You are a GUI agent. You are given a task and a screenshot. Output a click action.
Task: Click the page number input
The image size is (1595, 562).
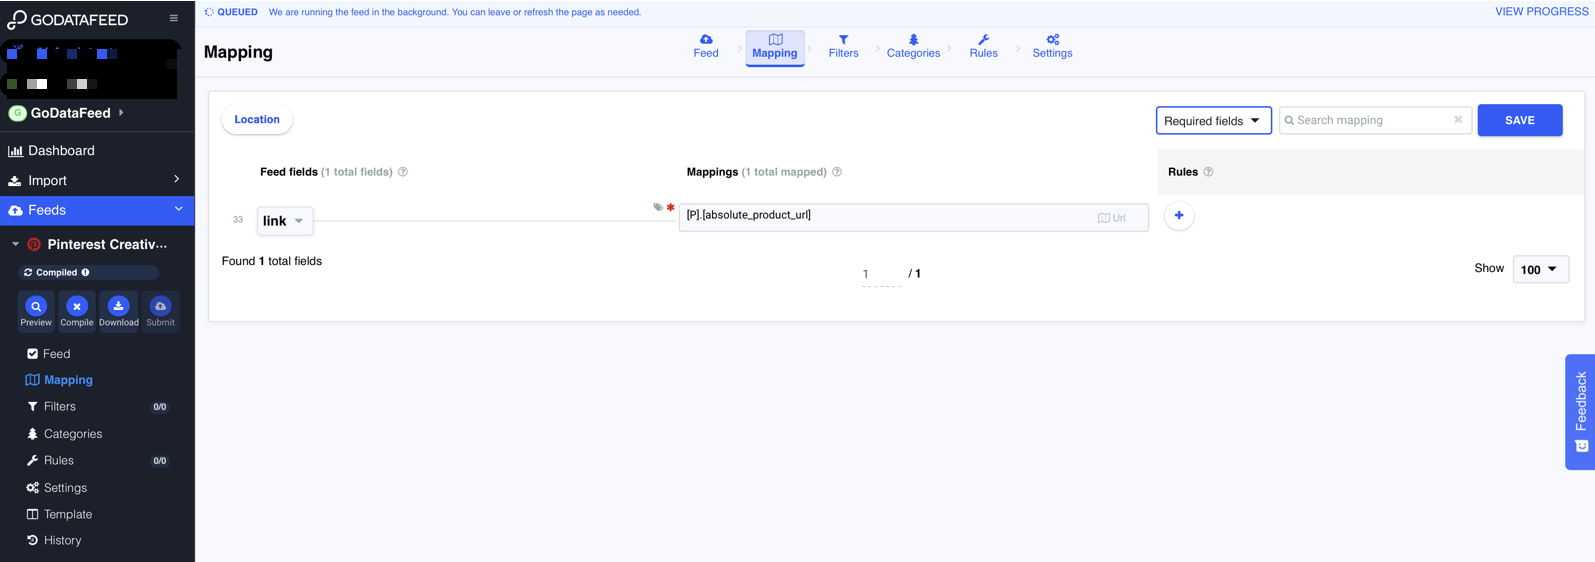pos(881,274)
